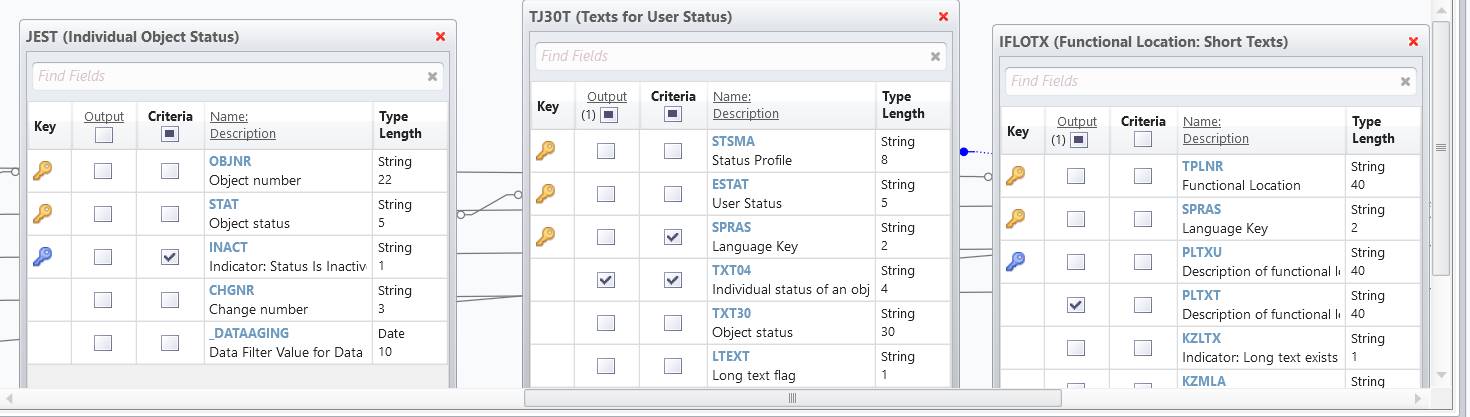Click the blue key icon beside INACT
The width and height of the screenshot is (1470, 417).
pyautogui.click(x=42, y=257)
